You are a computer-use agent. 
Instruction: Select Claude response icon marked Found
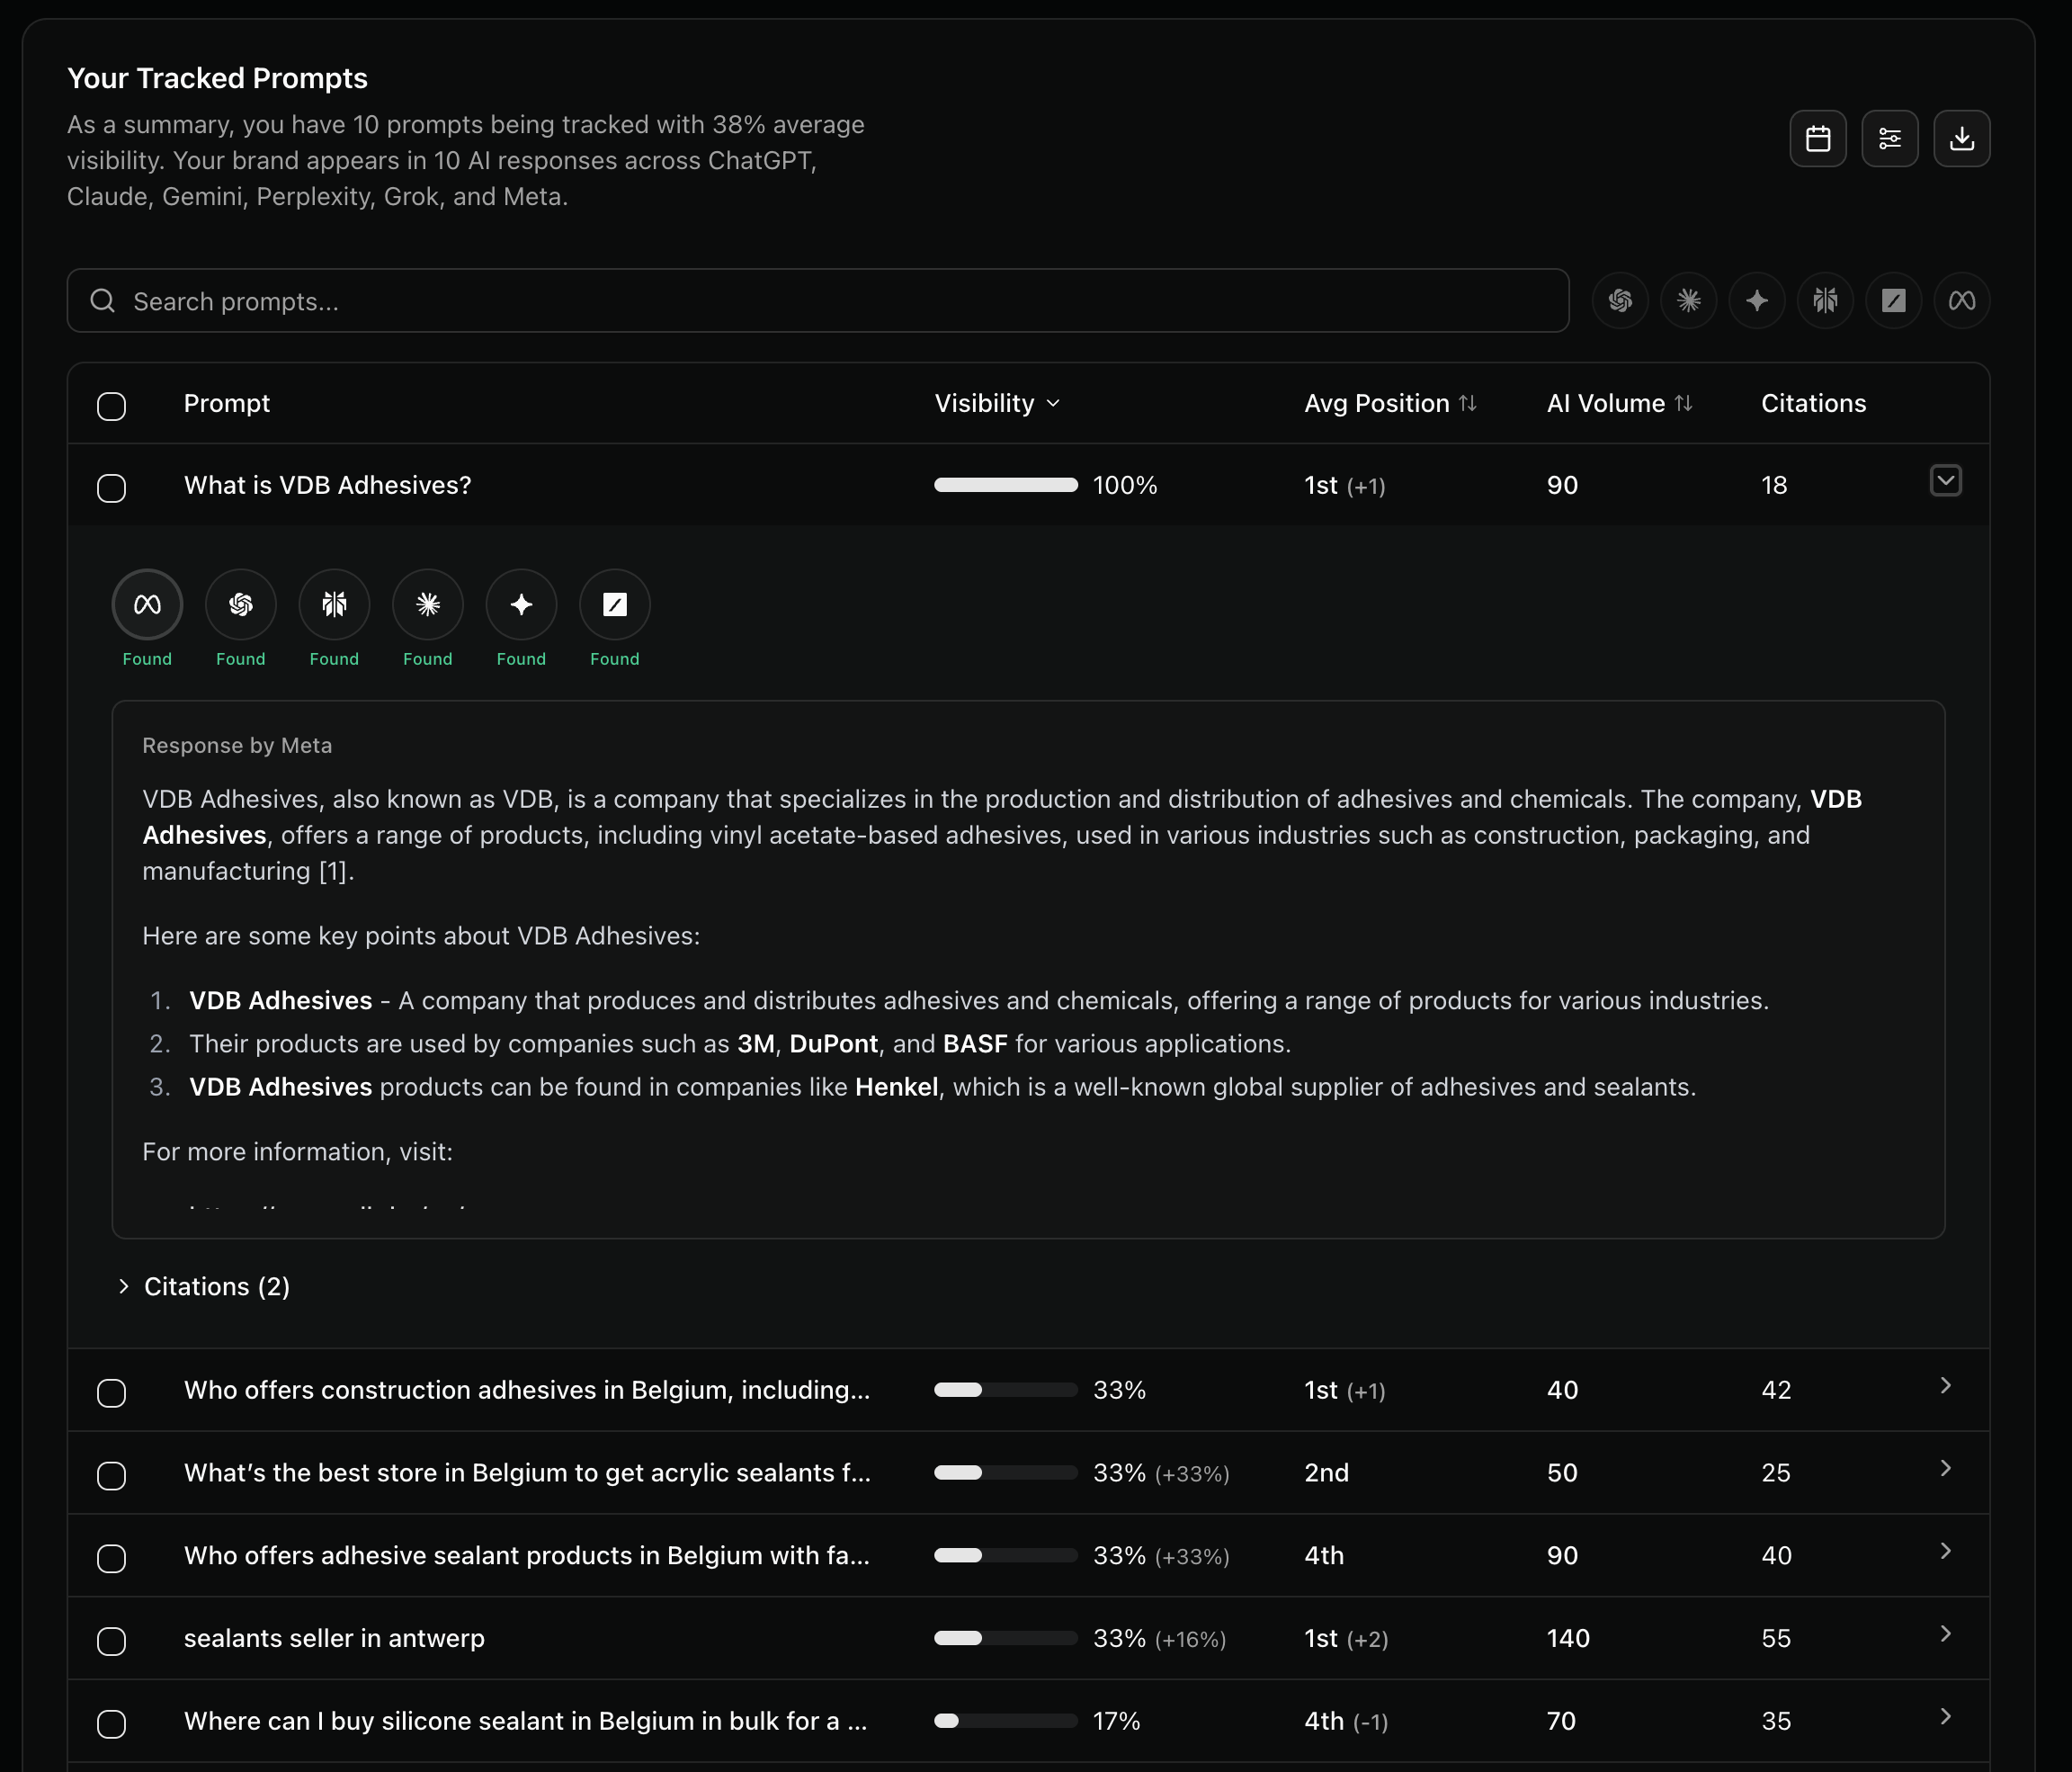click(428, 604)
